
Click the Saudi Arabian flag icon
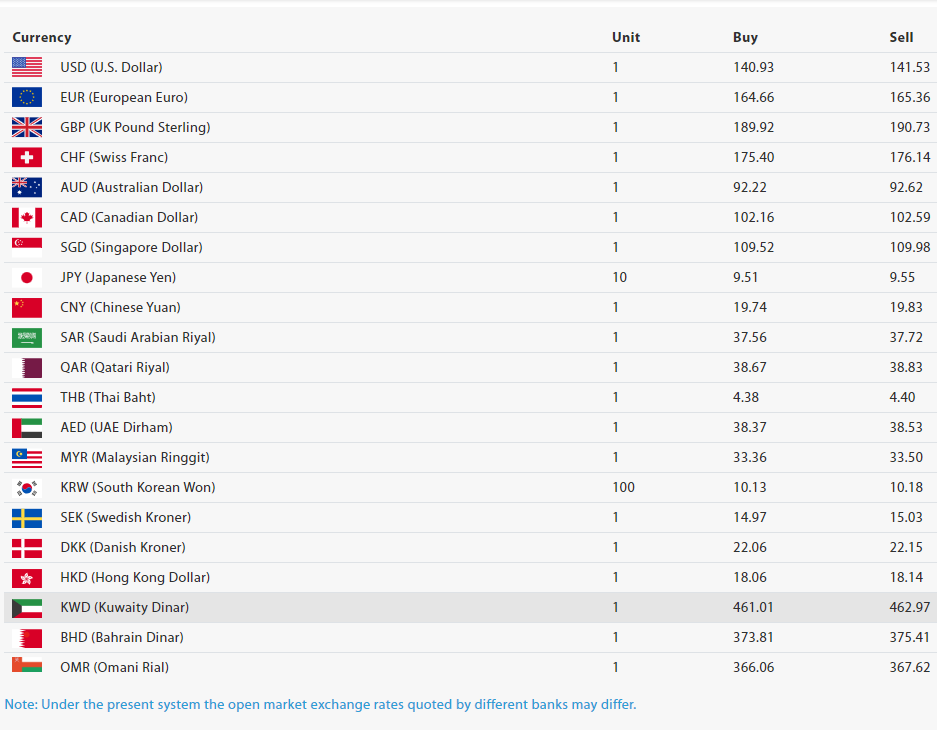pyautogui.click(x=27, y=337)
